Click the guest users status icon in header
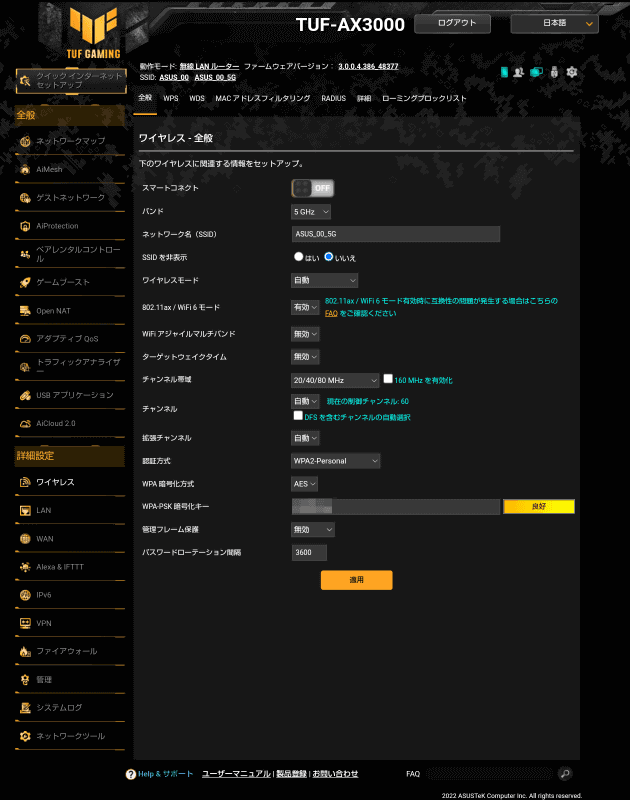630x800 pixels. [519, 72]
